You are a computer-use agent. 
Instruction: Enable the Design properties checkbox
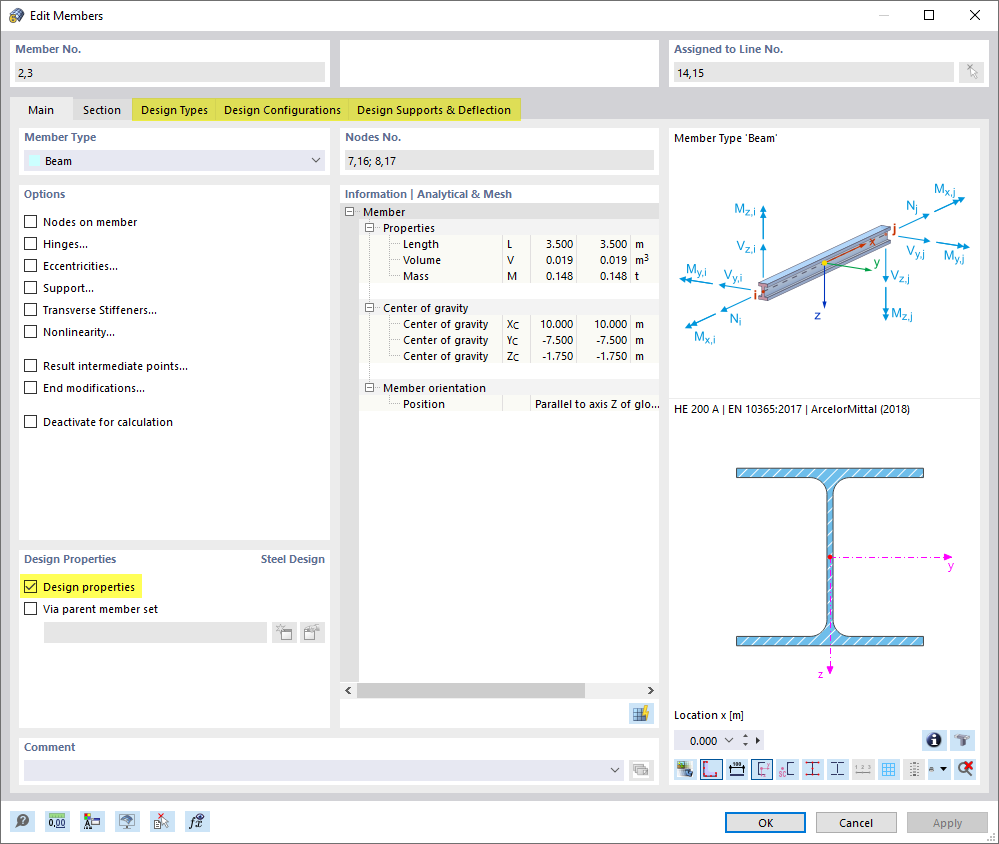[x=30, y=586]
